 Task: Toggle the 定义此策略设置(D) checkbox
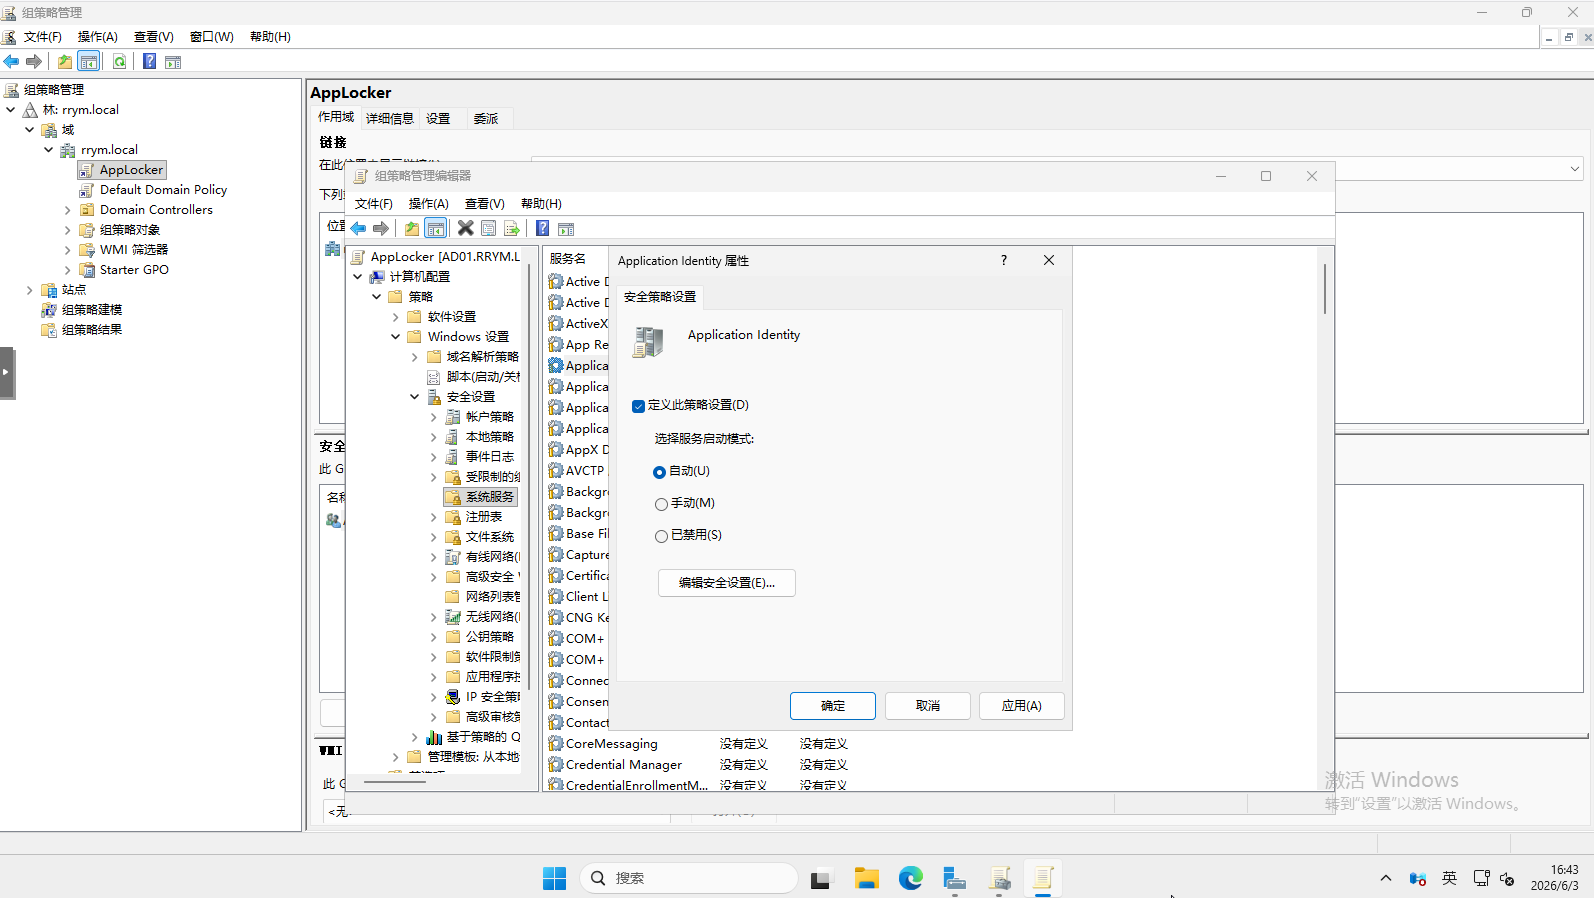click(x=638, y=406)
